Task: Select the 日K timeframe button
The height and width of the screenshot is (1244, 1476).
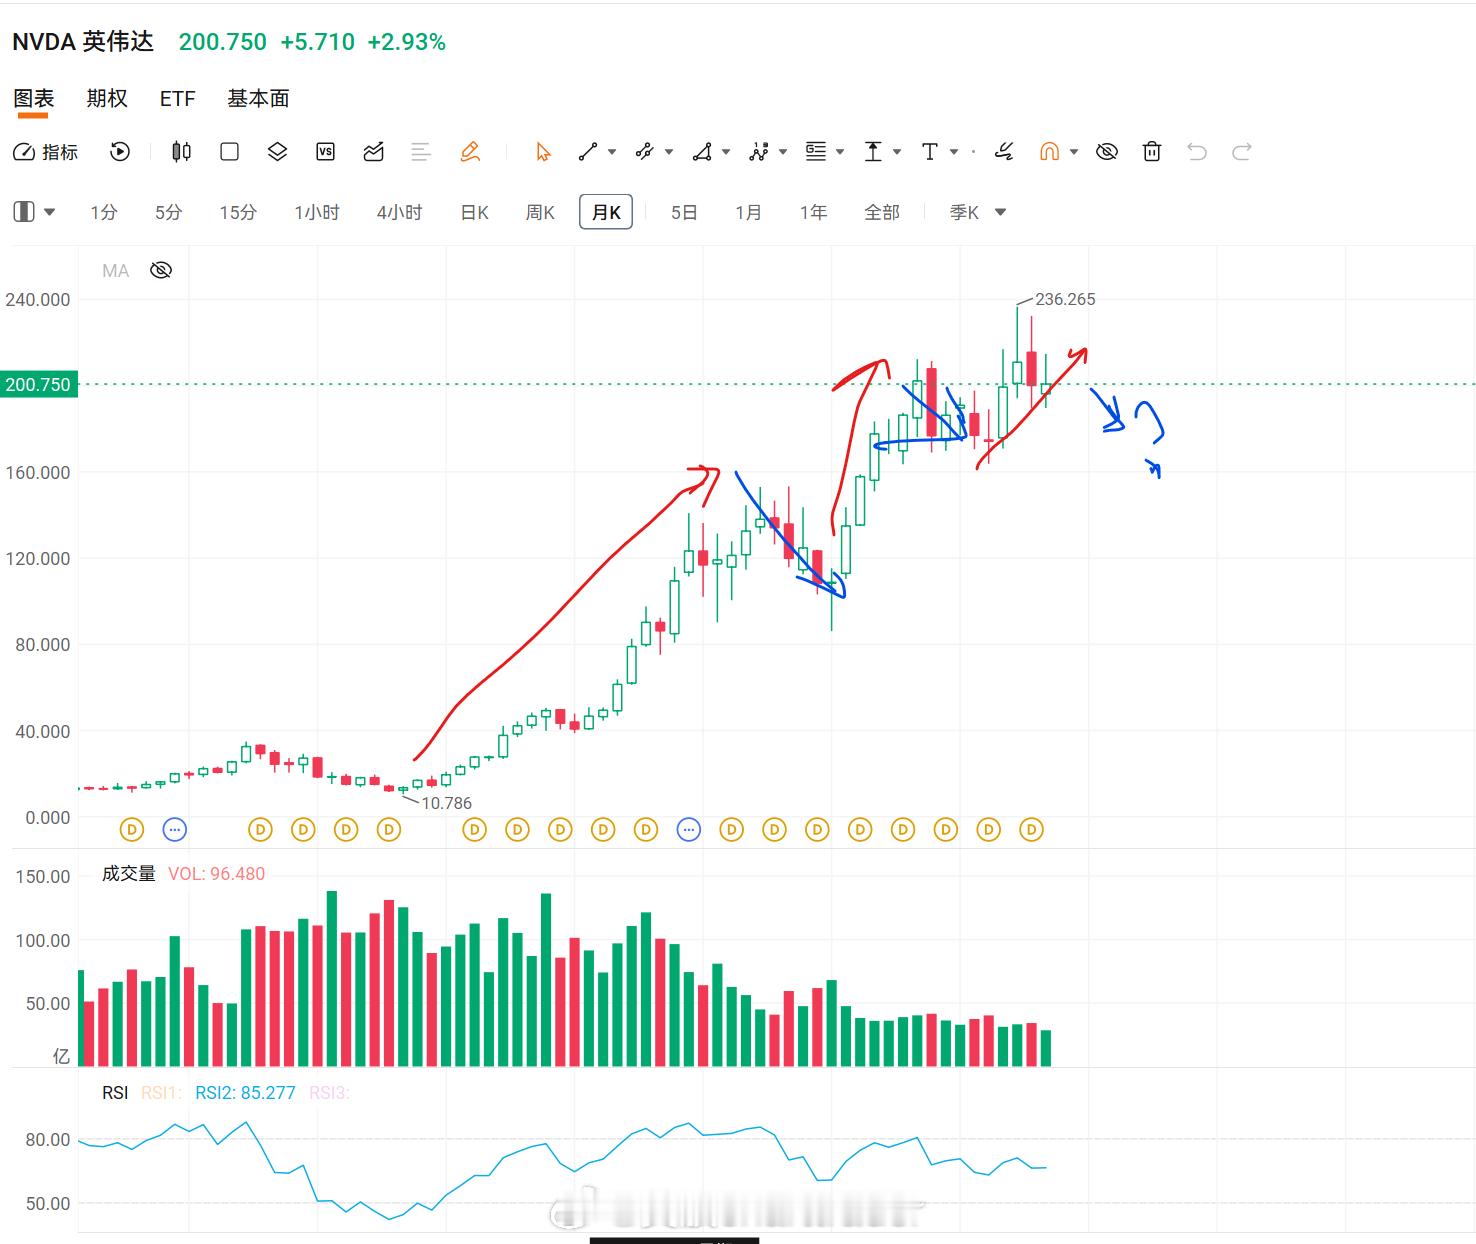Action: (x=474, y=212)
